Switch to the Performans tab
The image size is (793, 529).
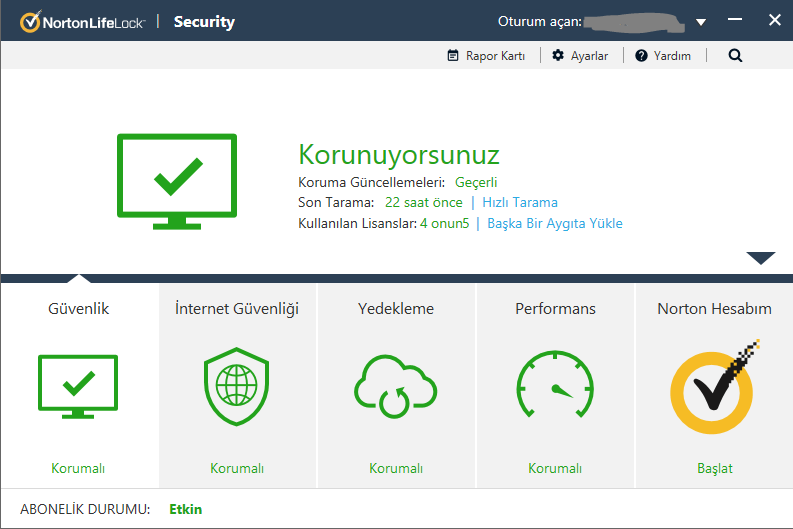pyautogui.click(x=555, y=309)
